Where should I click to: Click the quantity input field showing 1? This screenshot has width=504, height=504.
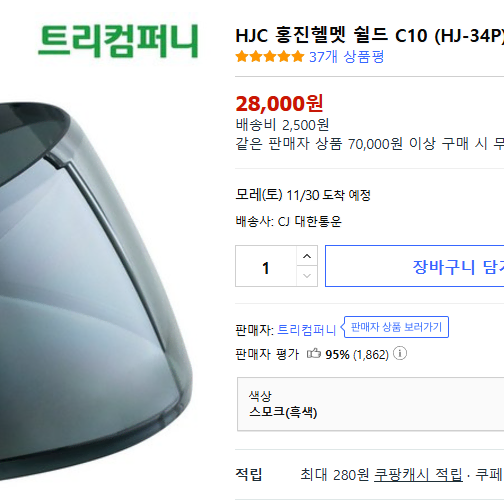pyautogui.click(x=266, y=266)
